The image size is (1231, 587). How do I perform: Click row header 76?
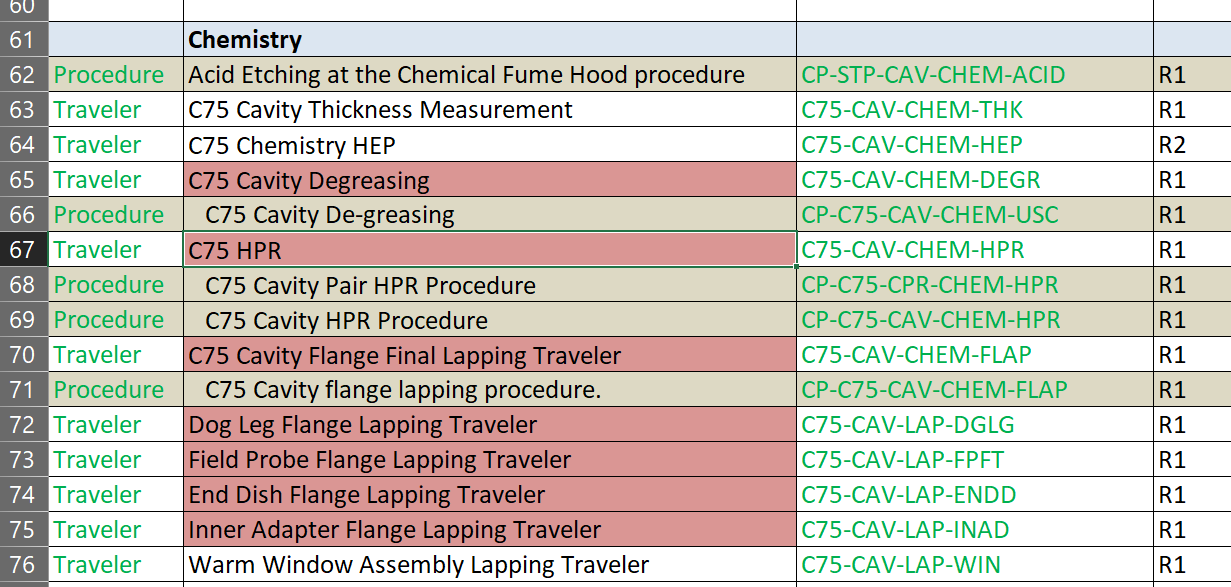pyautogui.click(x=22, y=565)
